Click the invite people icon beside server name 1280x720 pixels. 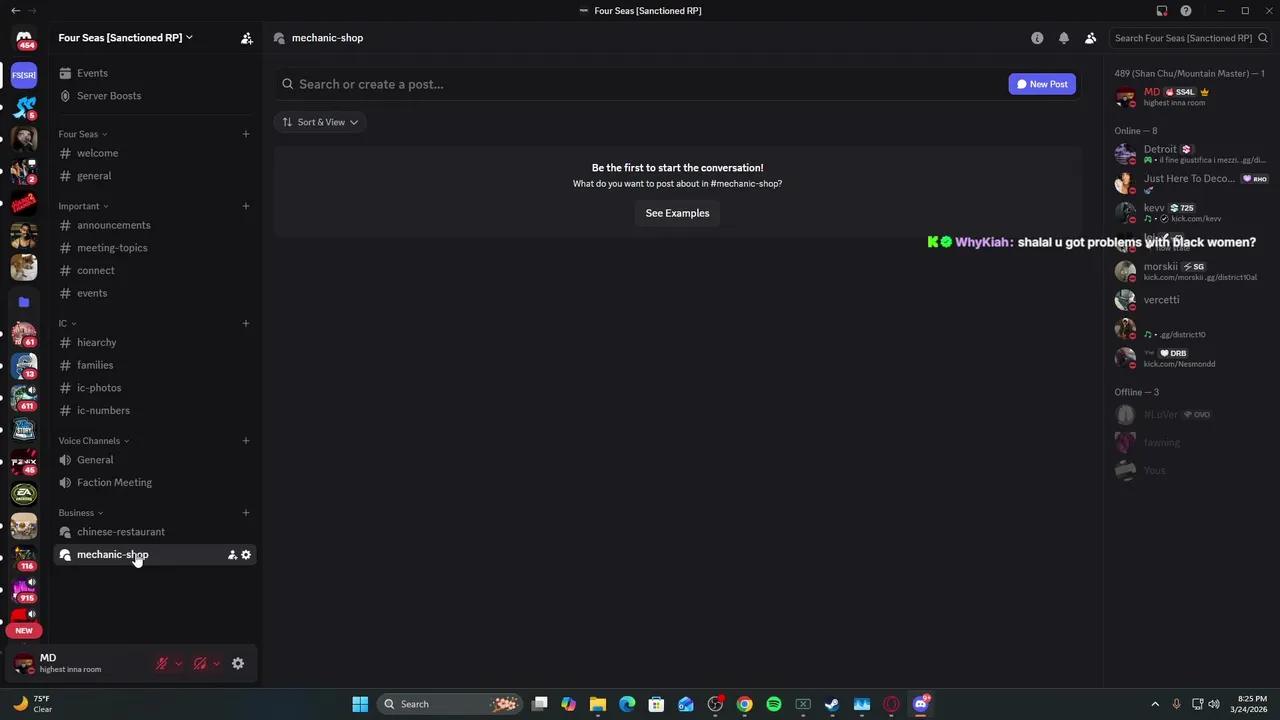[x=246, y=38]
